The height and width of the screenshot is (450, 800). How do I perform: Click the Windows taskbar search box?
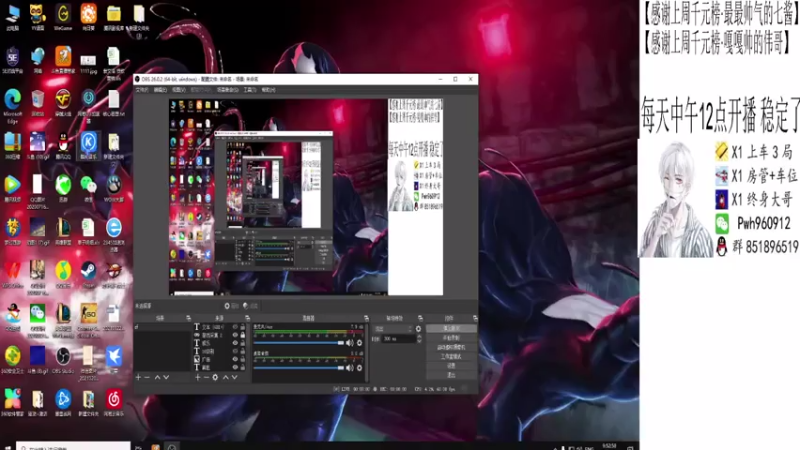pos(73,446)
